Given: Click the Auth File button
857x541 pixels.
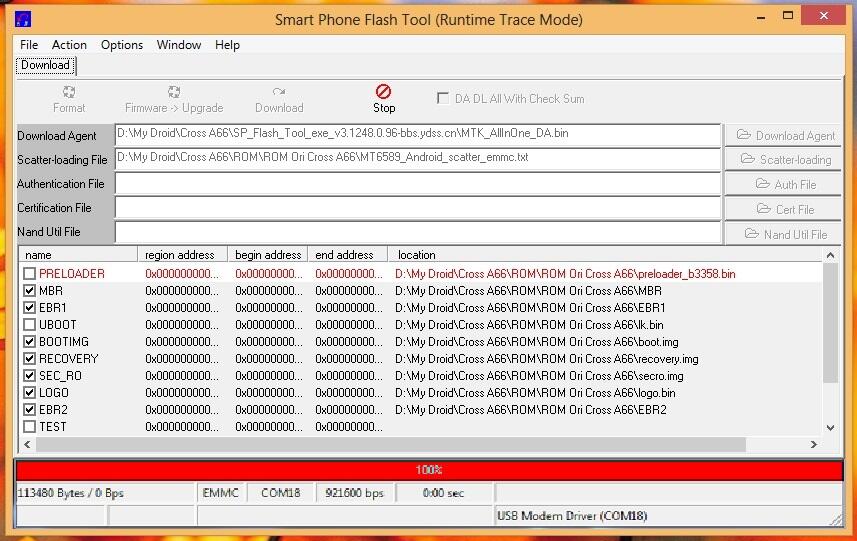Looking at the screenshot, I should [783, 184].
